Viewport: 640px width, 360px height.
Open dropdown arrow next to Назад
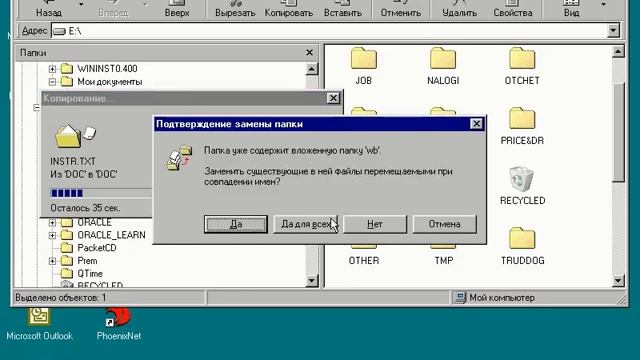click(x=81, y=5)
